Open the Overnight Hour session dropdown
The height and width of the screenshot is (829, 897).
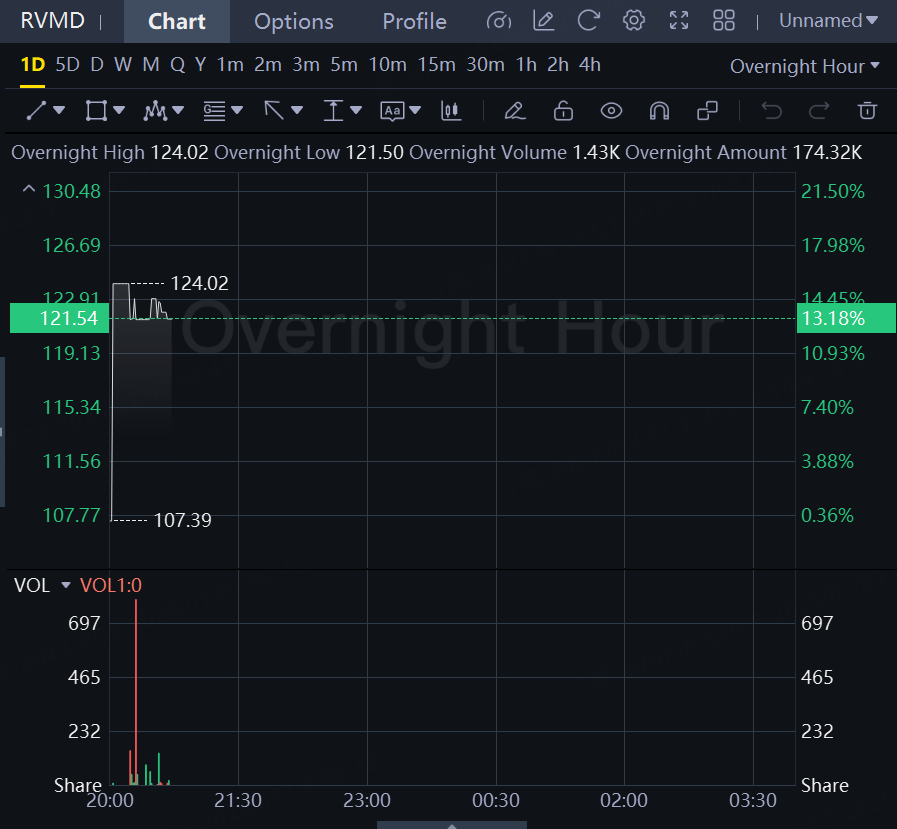804,66
